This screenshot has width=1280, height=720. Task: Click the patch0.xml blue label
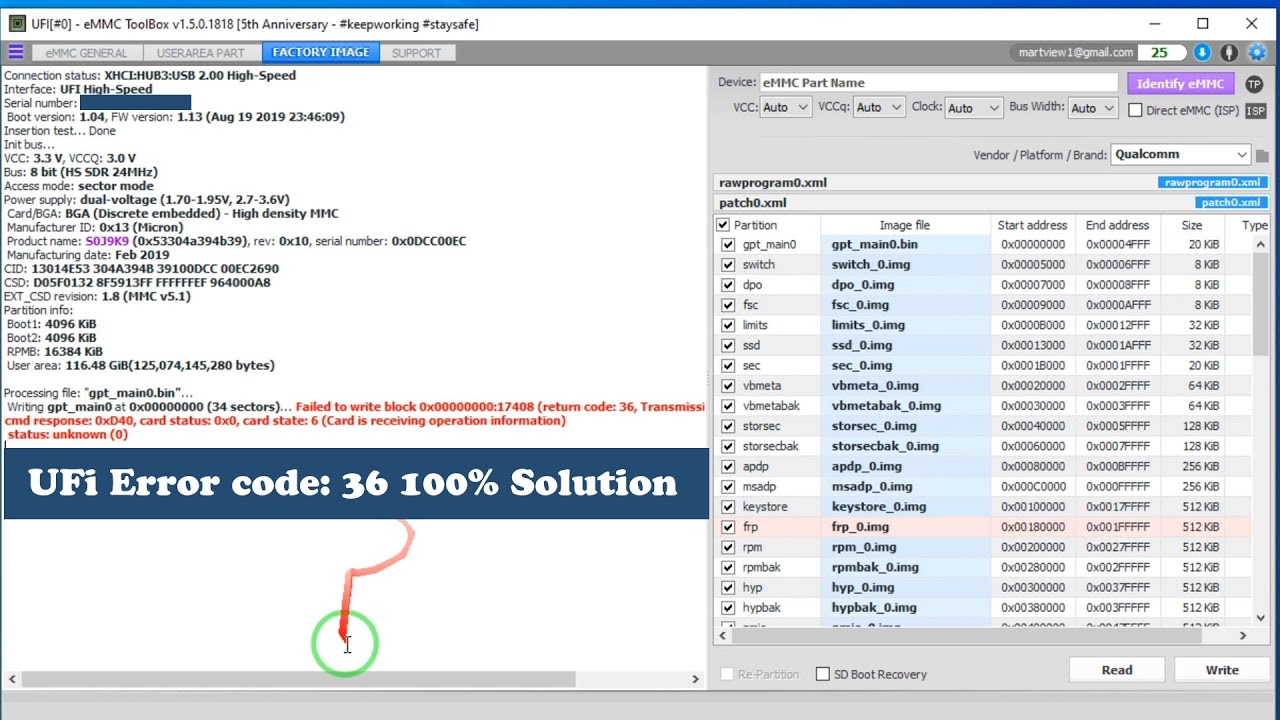[x=1230, y=203]
